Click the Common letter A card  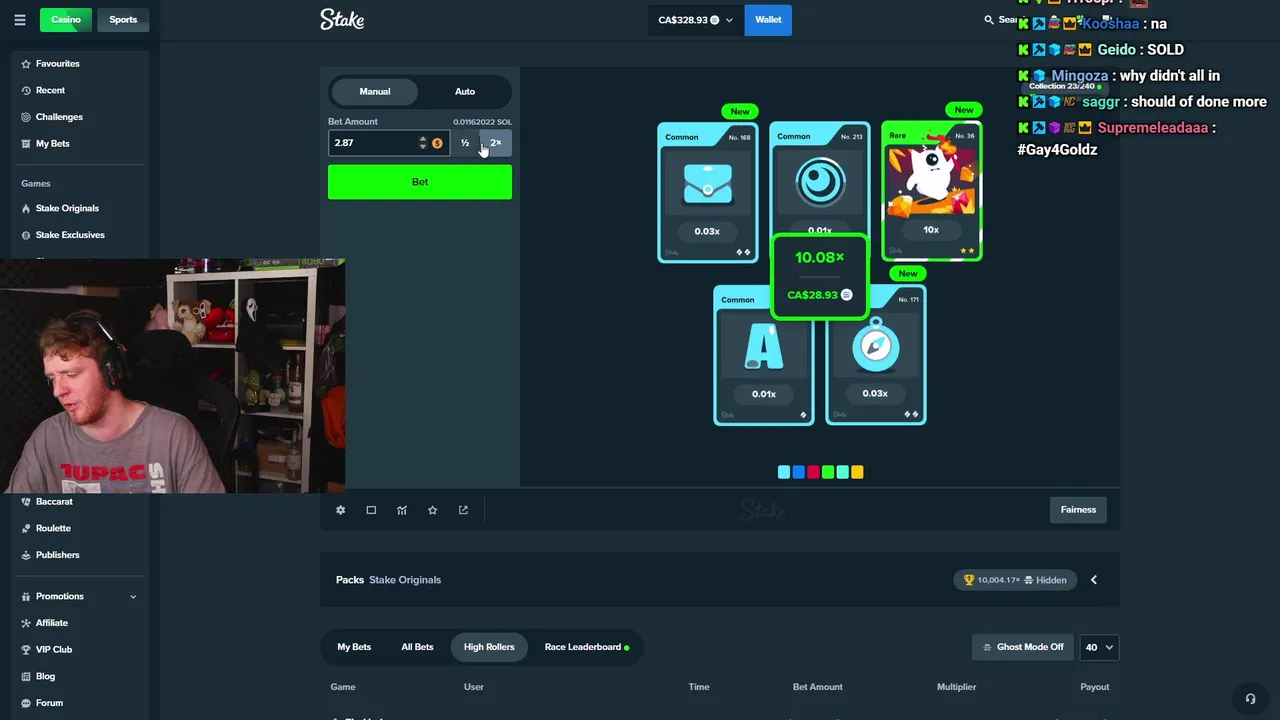(763, 355)
